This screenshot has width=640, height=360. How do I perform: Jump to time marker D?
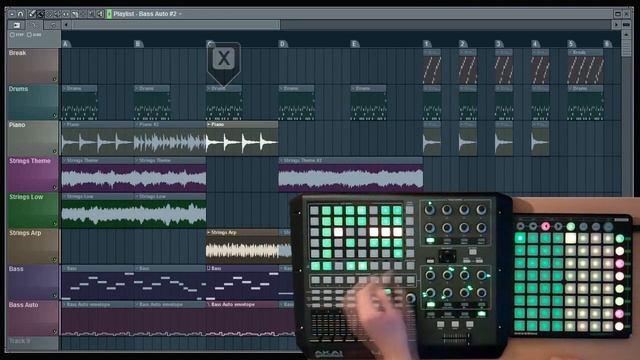282,44
